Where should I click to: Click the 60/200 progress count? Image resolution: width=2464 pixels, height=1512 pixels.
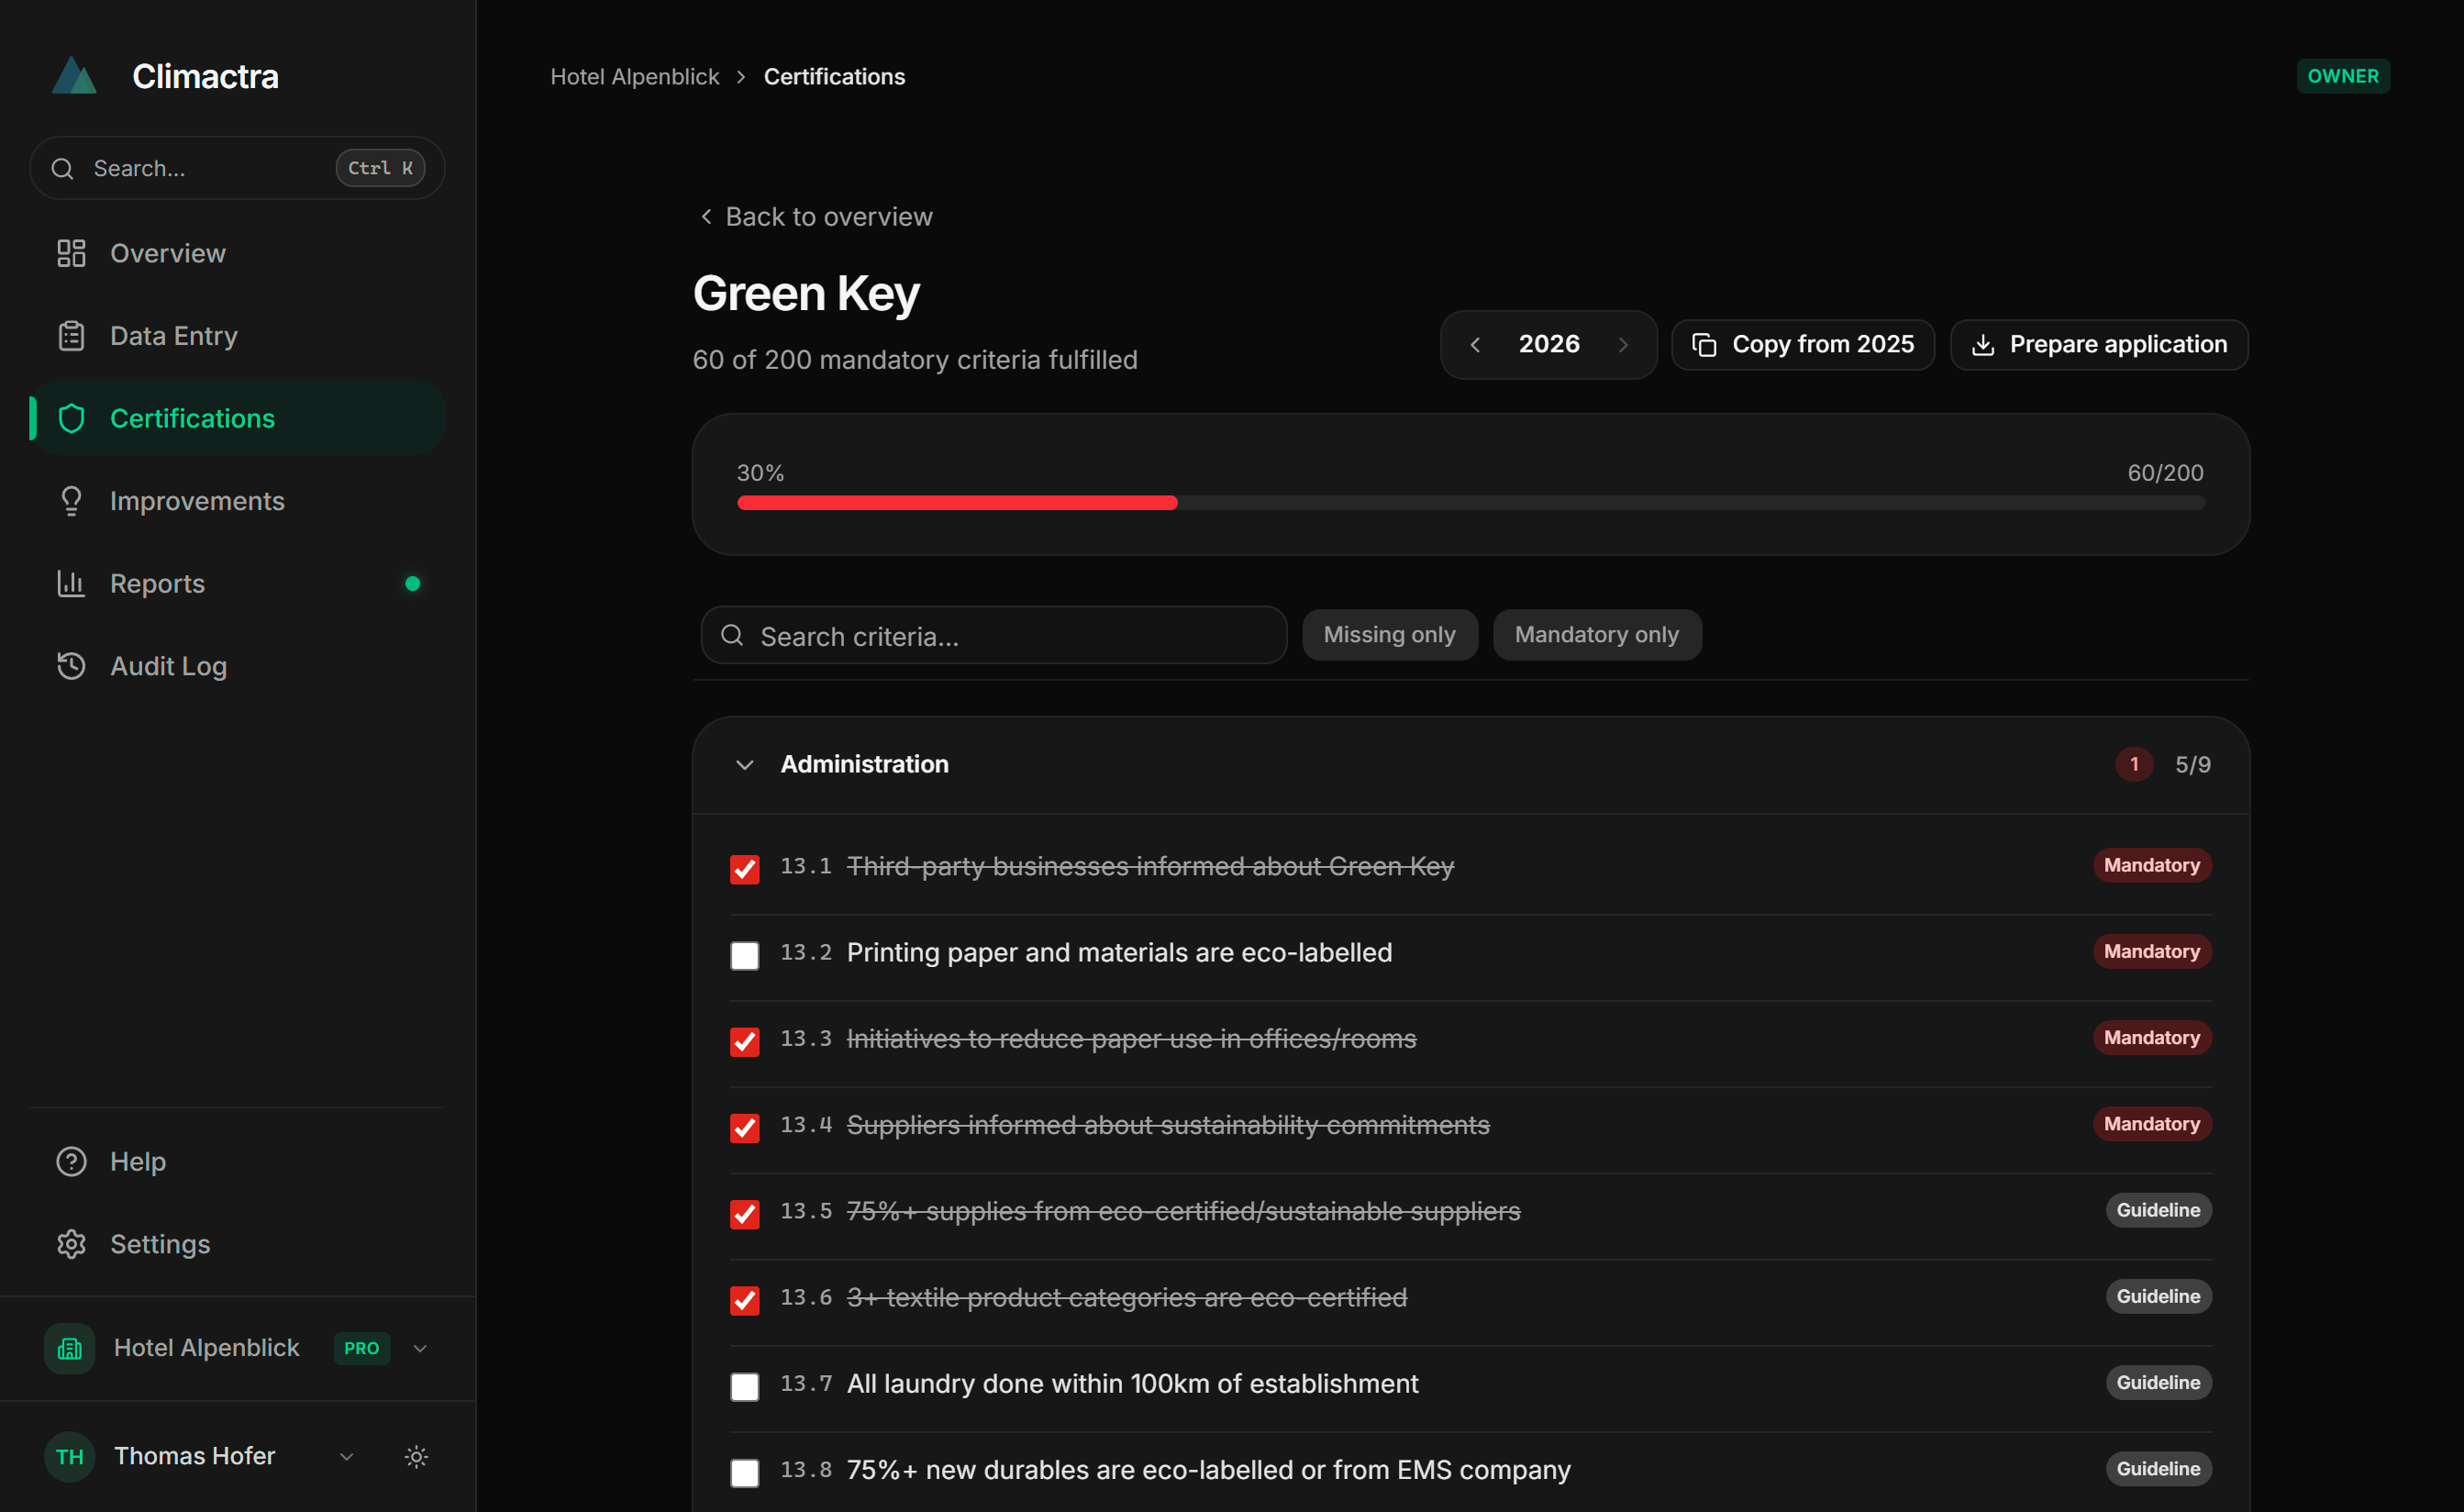[x=2165, y=473]
